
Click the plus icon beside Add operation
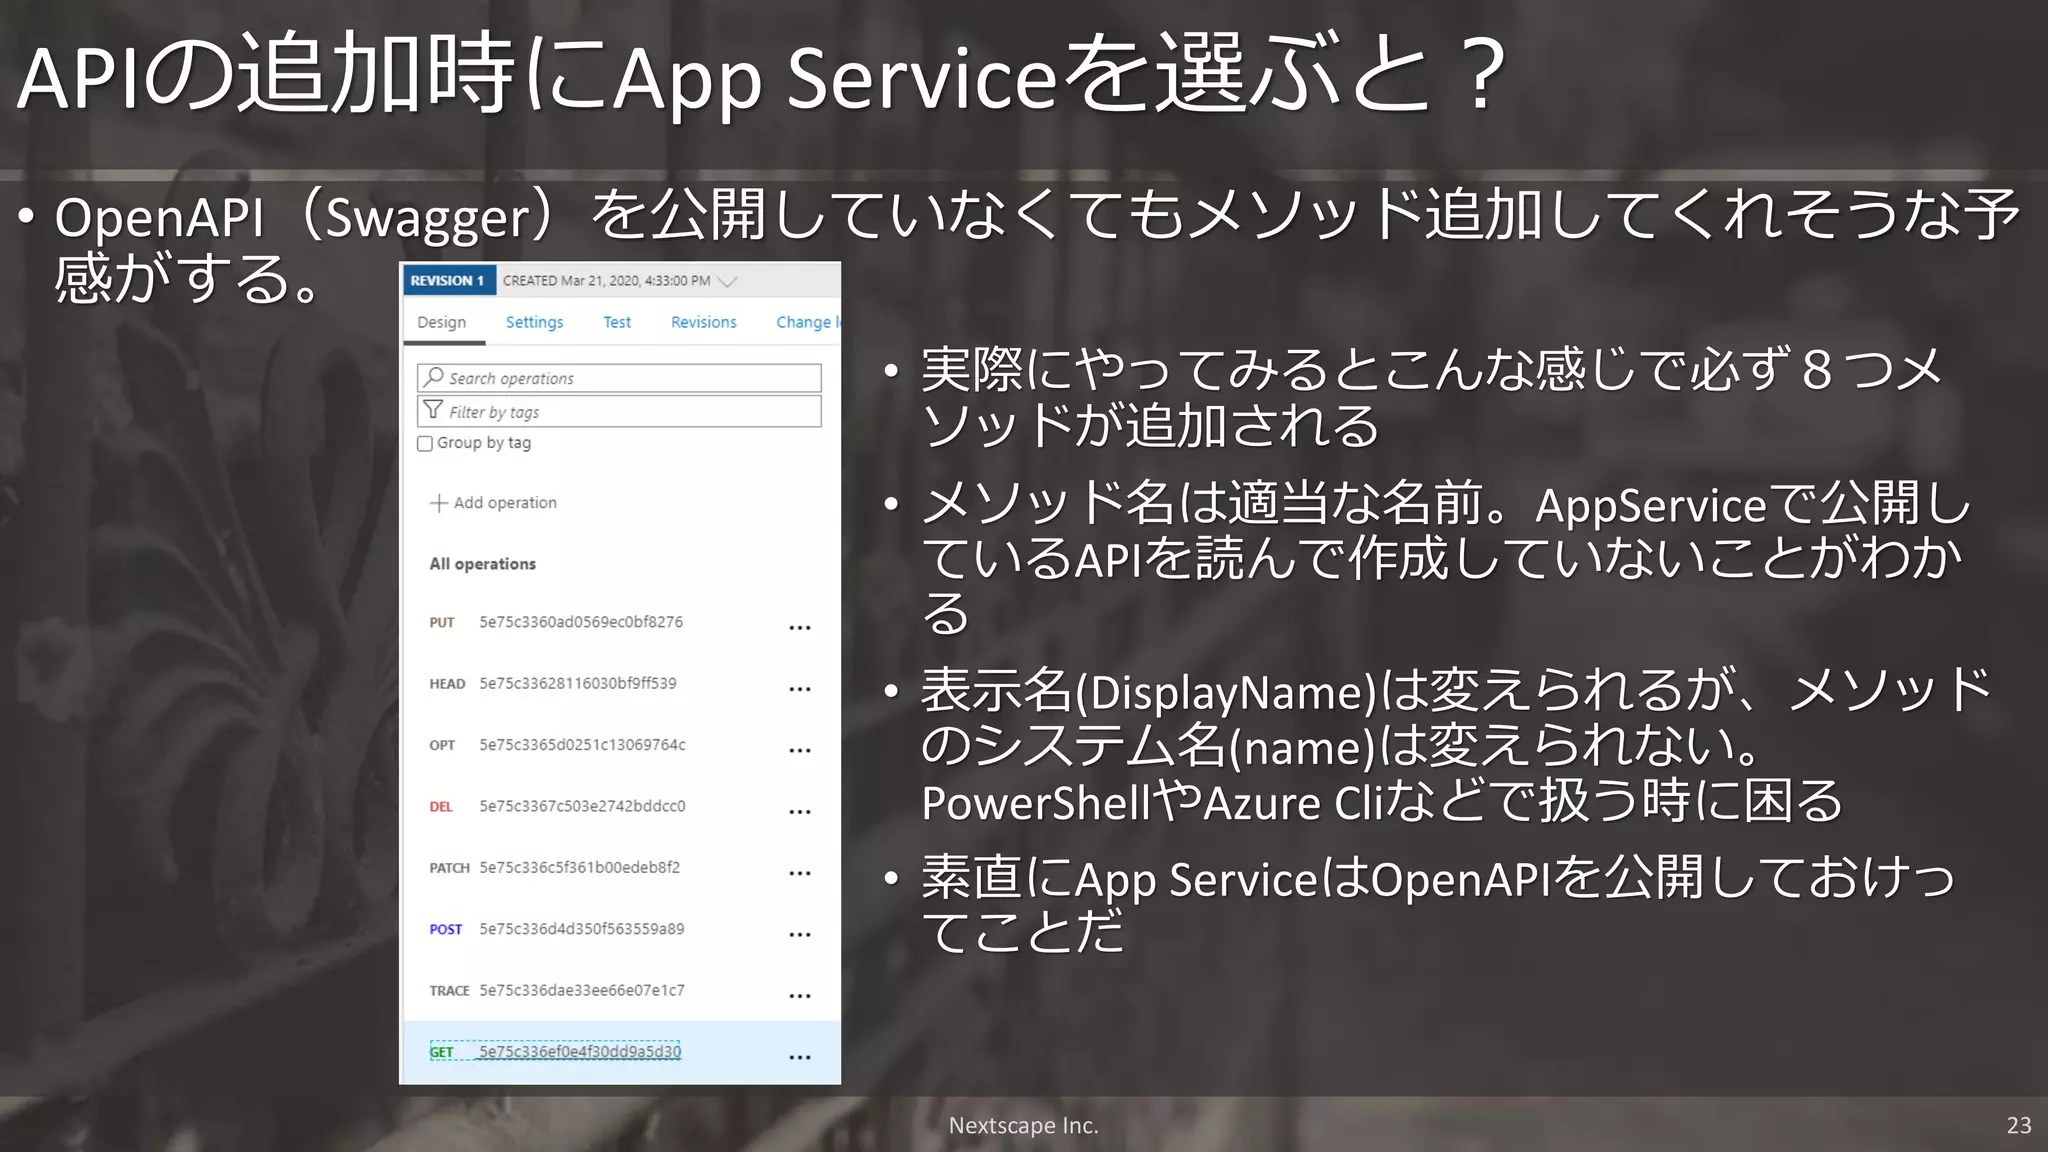click(438, 503)
